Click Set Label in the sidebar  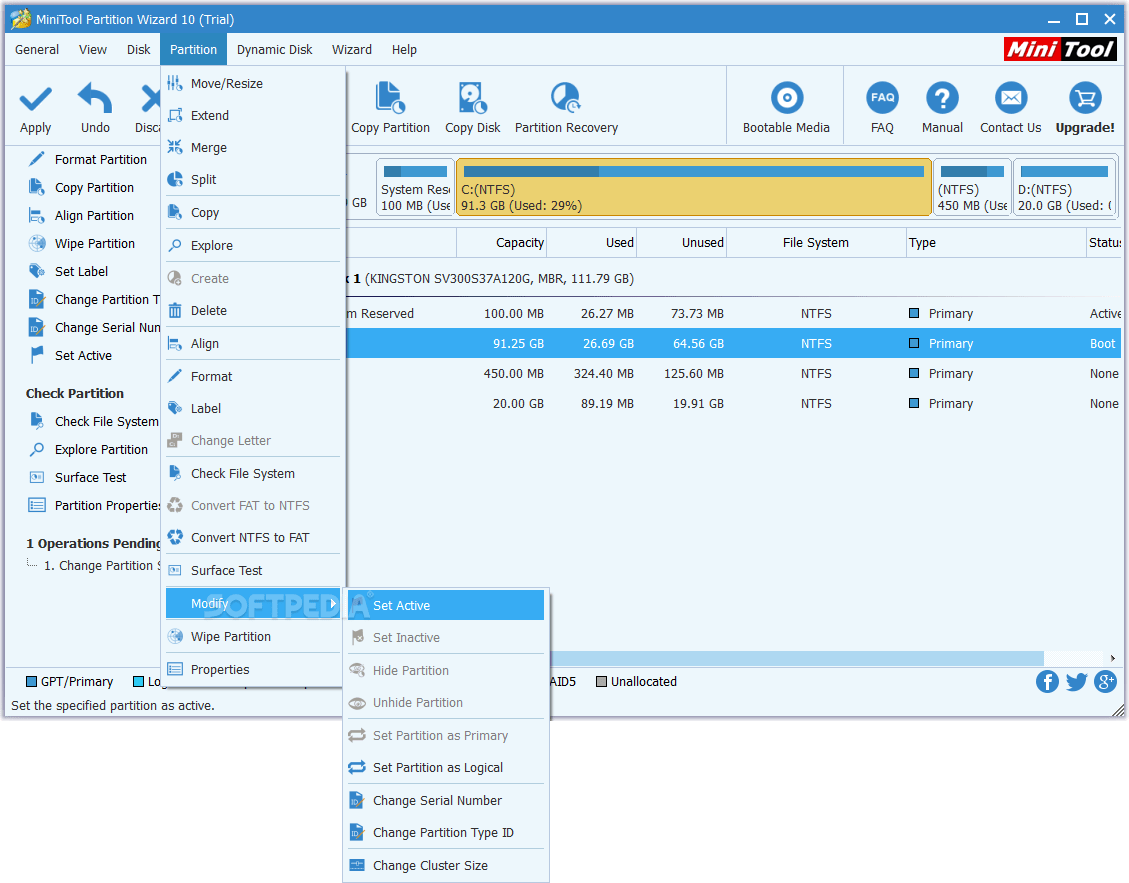(68, 272)
